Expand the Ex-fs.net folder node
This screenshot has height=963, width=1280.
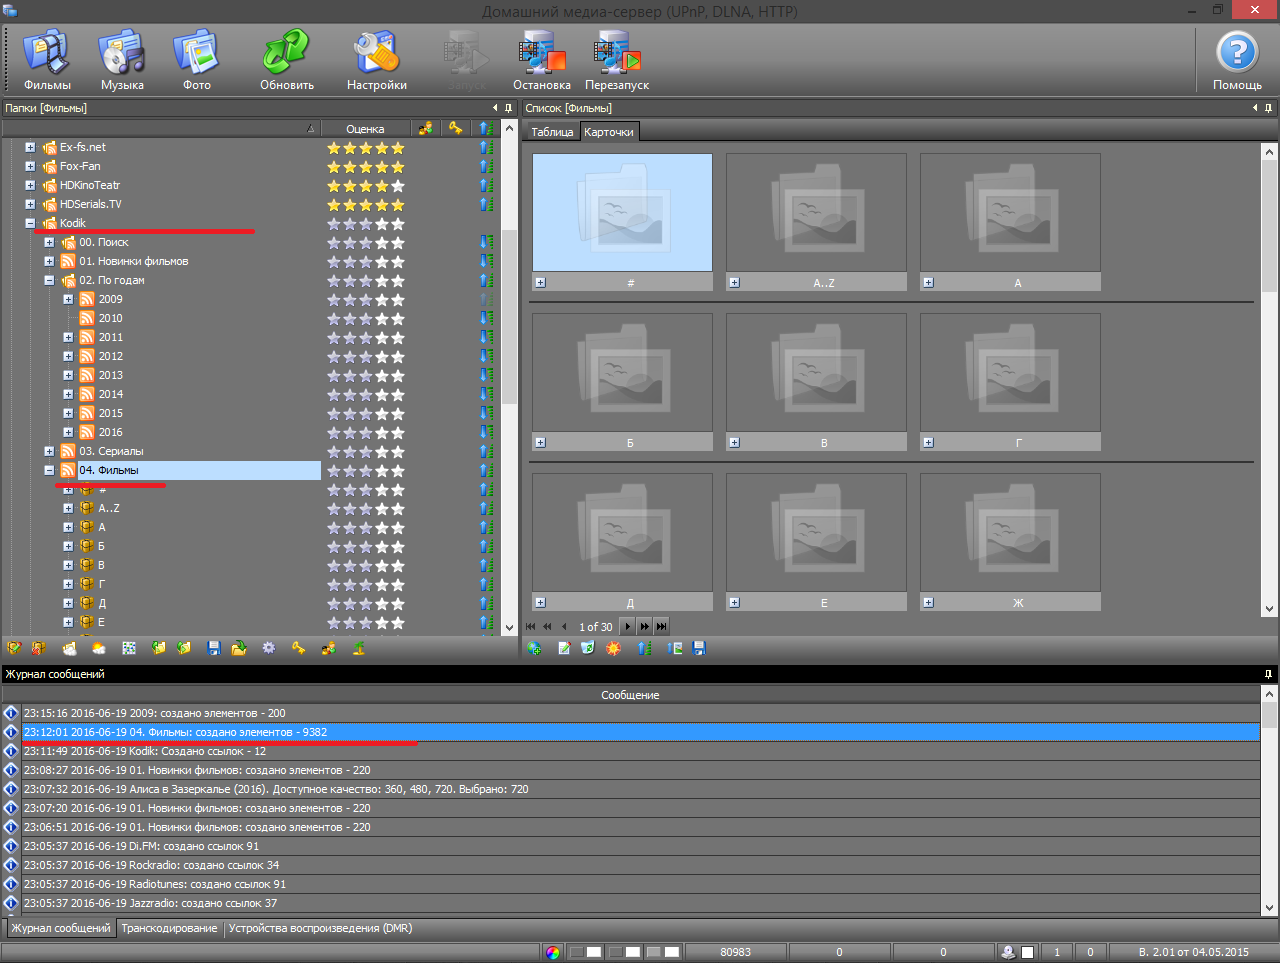pos(30,148)
